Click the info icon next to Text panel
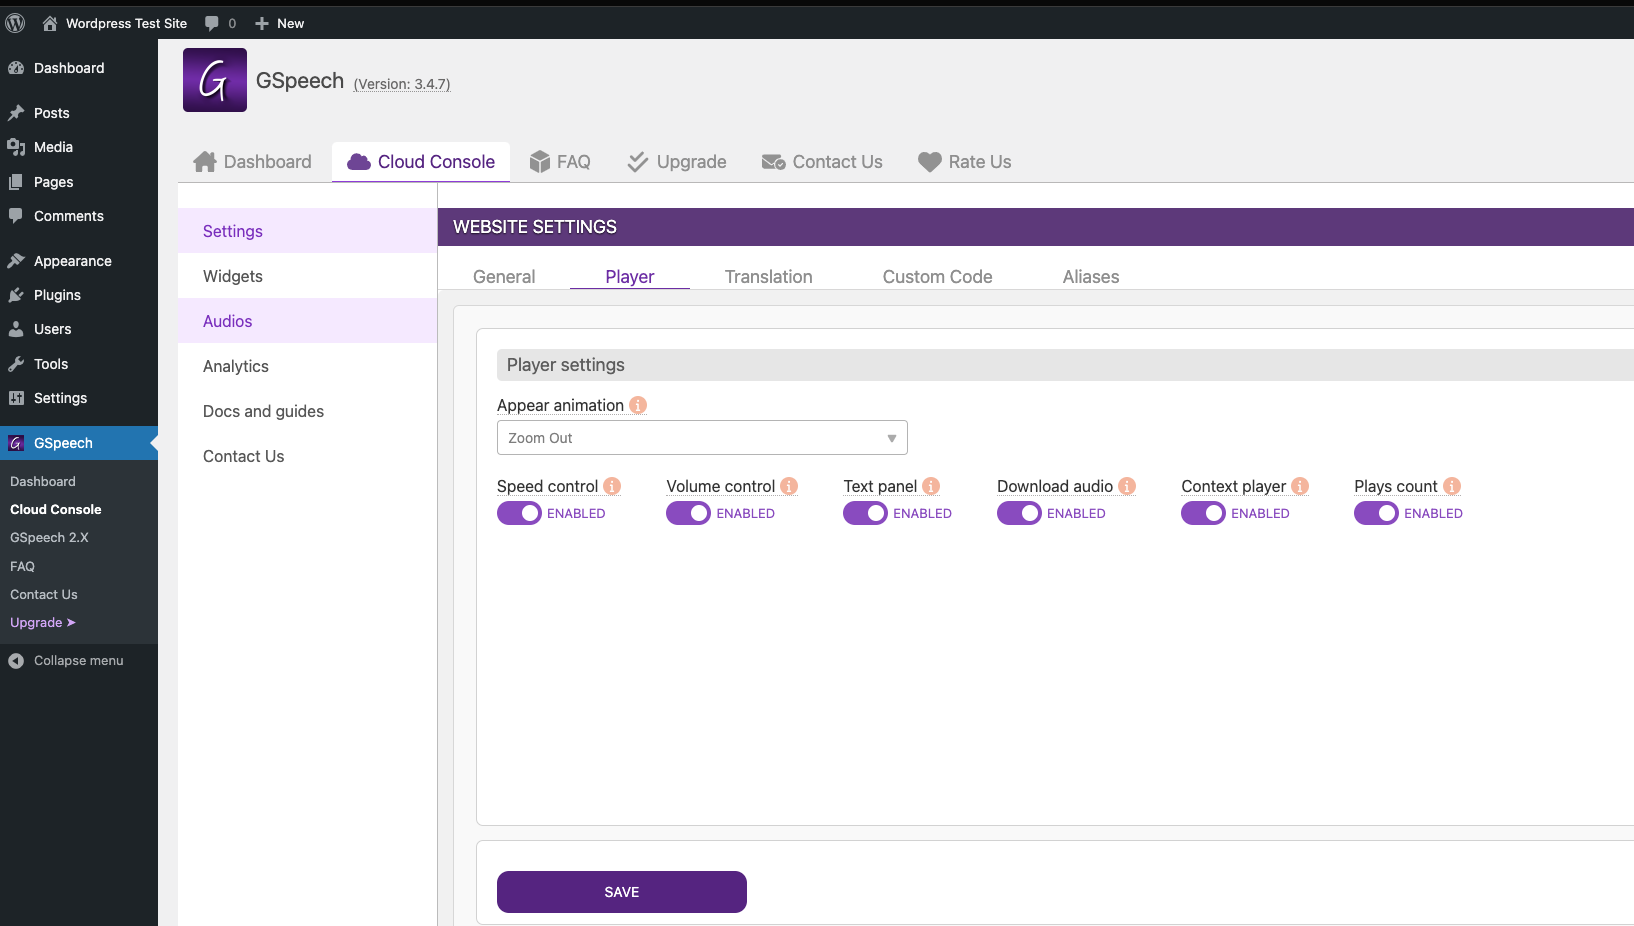This screenshot has width=1634, height=926. click(931, 486)
